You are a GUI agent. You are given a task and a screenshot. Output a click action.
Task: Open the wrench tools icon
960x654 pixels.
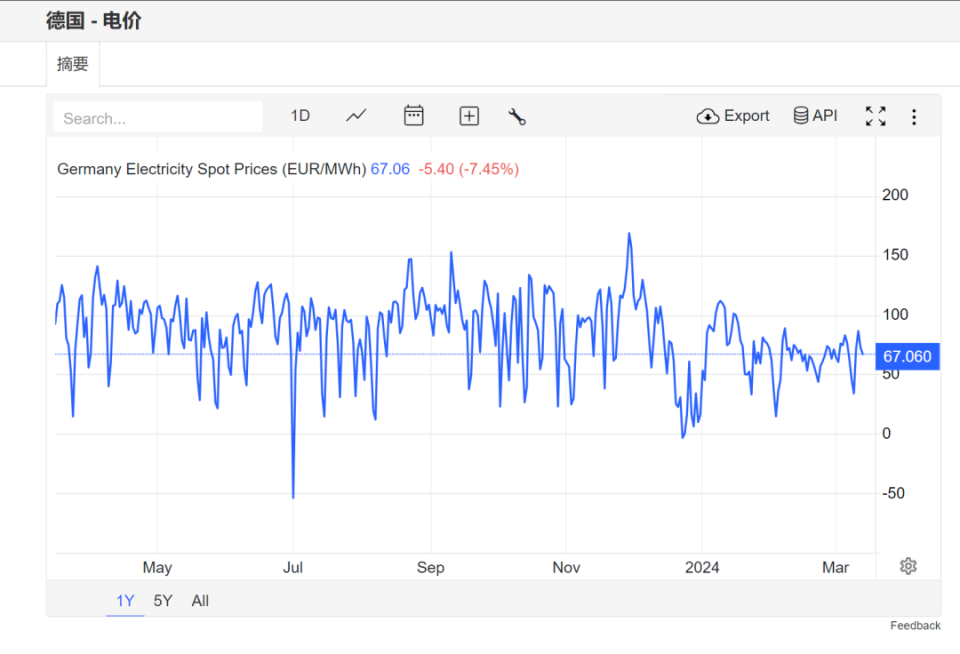[517, 116]
